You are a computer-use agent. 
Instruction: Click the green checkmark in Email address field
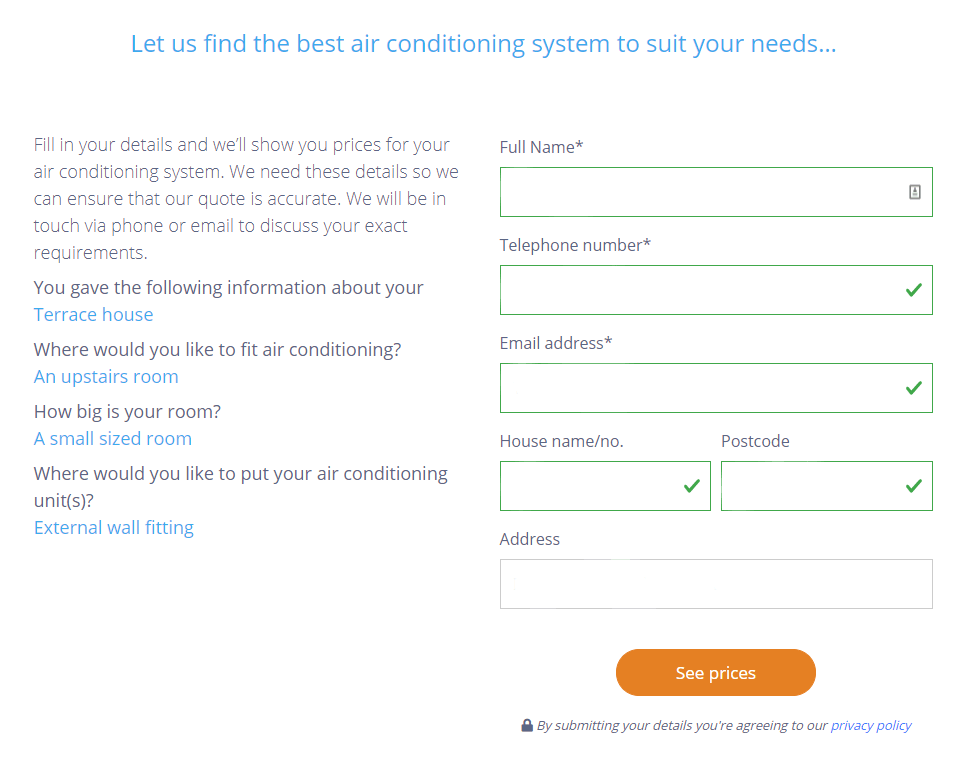913,388
